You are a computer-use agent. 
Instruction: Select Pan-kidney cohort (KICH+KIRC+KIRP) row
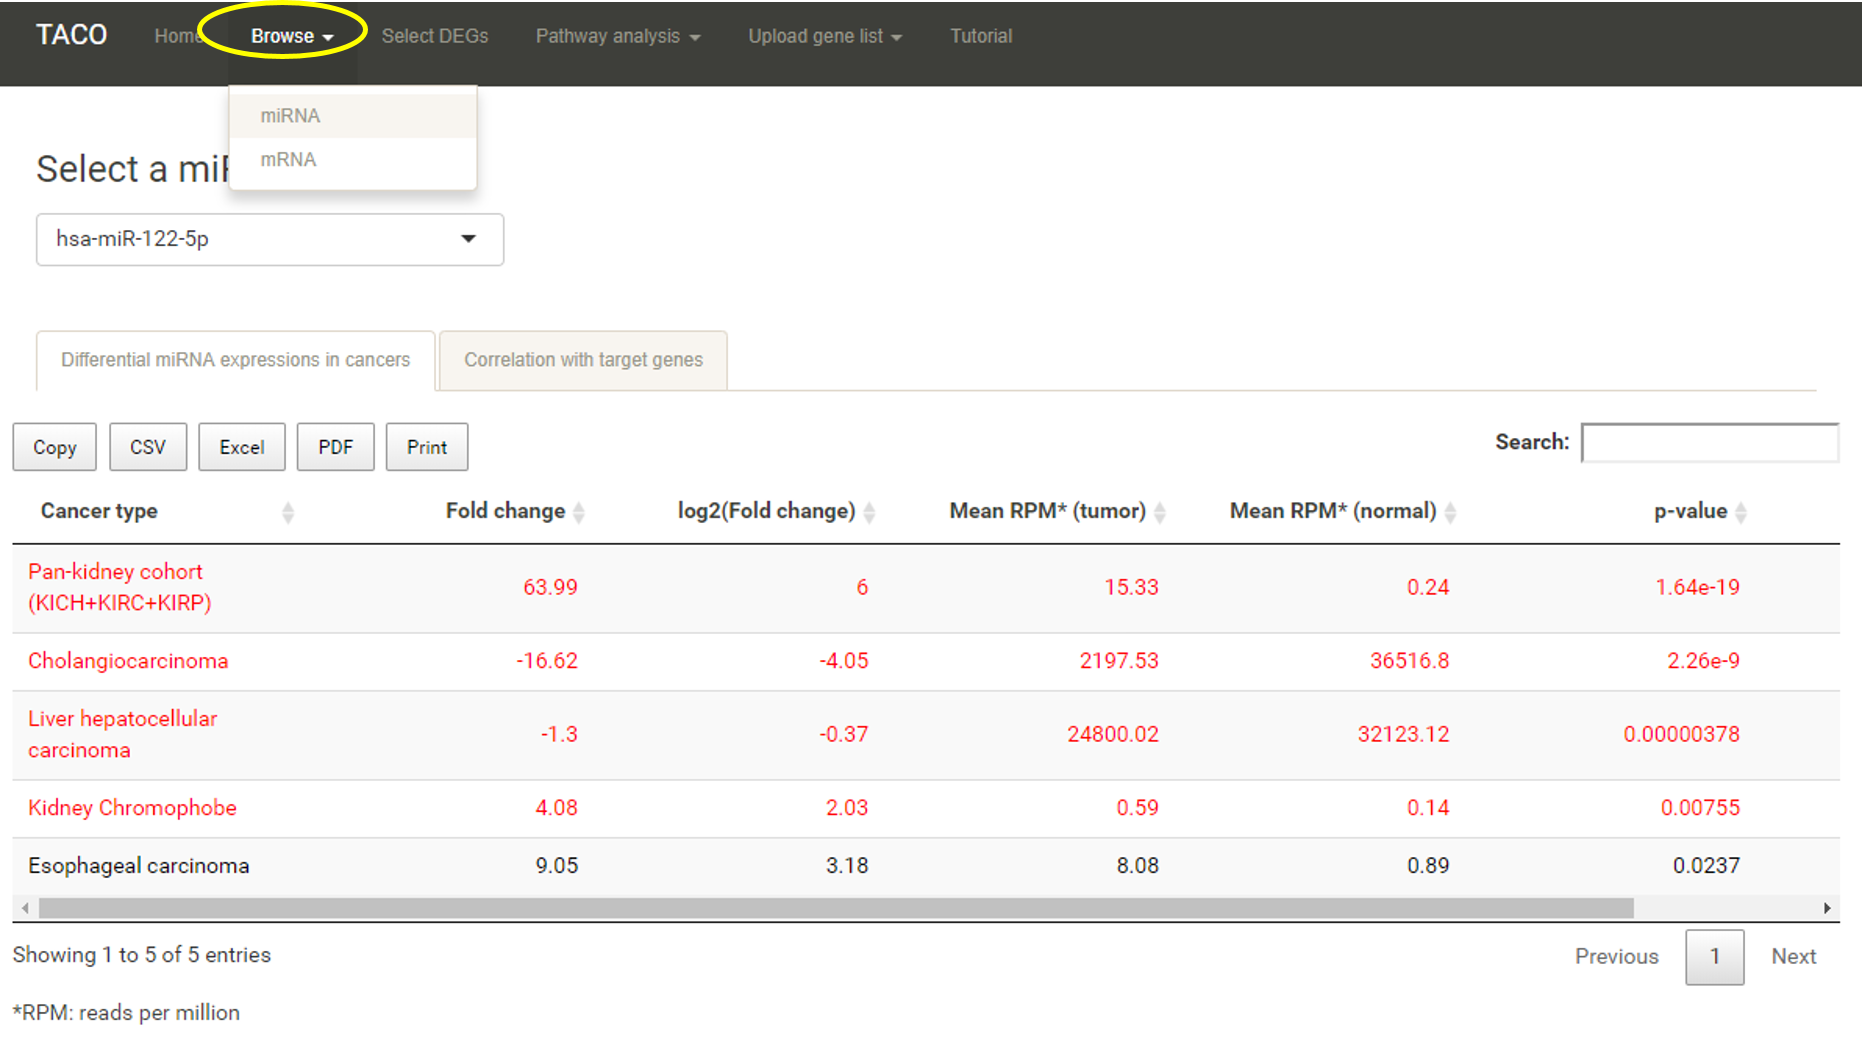click(926, 588)
